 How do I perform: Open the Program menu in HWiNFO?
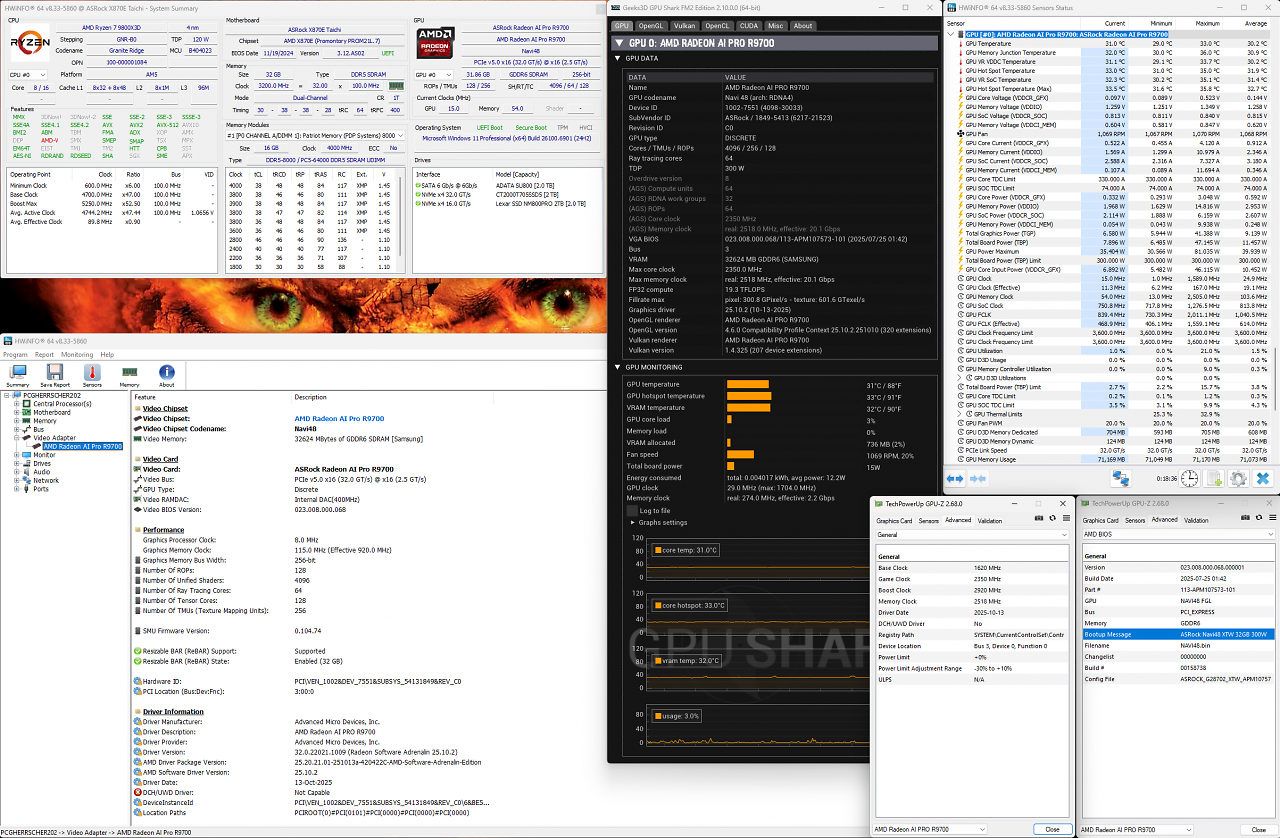pos(15,354)
